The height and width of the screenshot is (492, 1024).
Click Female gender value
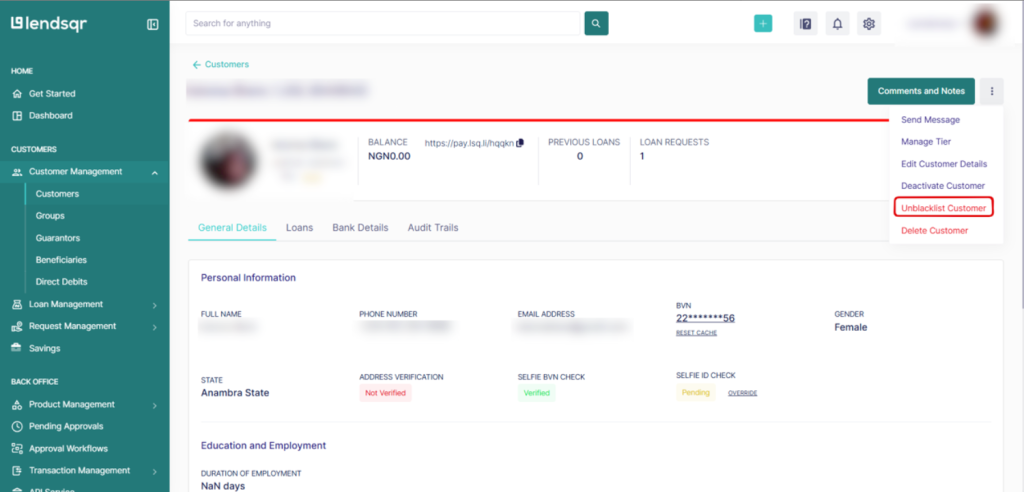[x=851, y=327]
